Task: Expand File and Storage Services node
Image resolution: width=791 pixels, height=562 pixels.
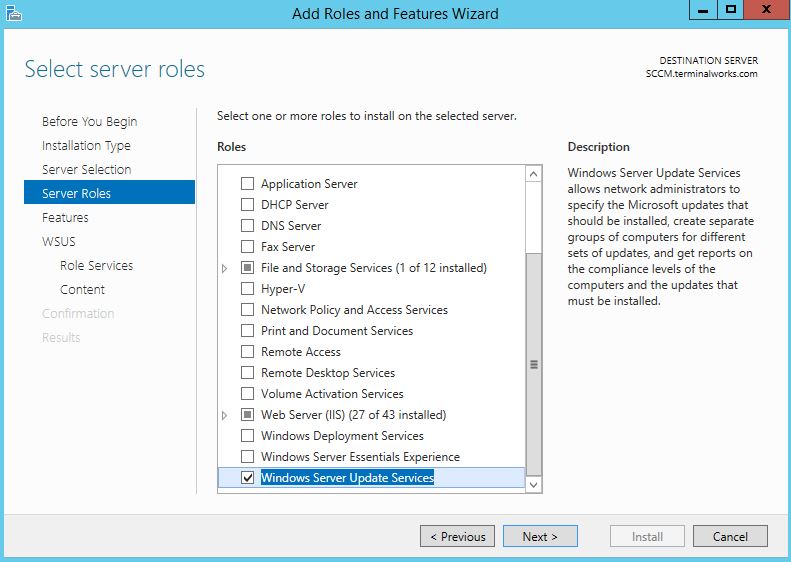Action: pos(225,269)
